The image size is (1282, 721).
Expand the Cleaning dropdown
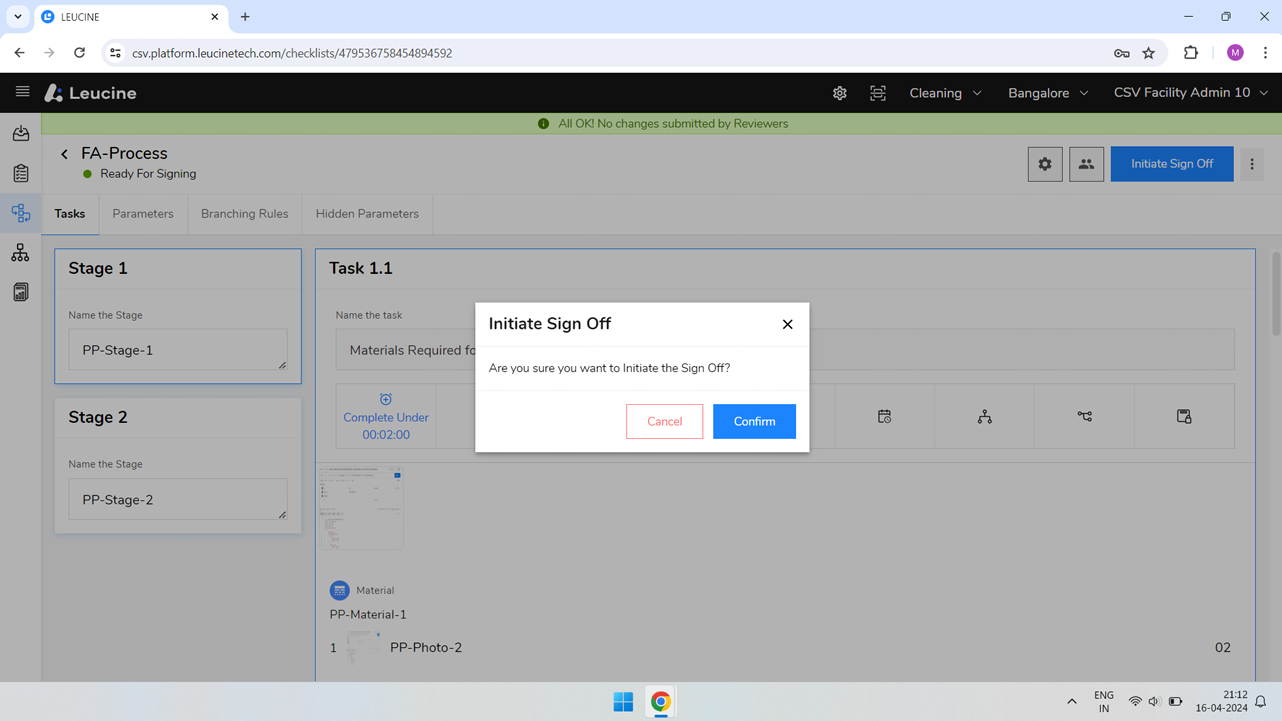click(945, 93)
